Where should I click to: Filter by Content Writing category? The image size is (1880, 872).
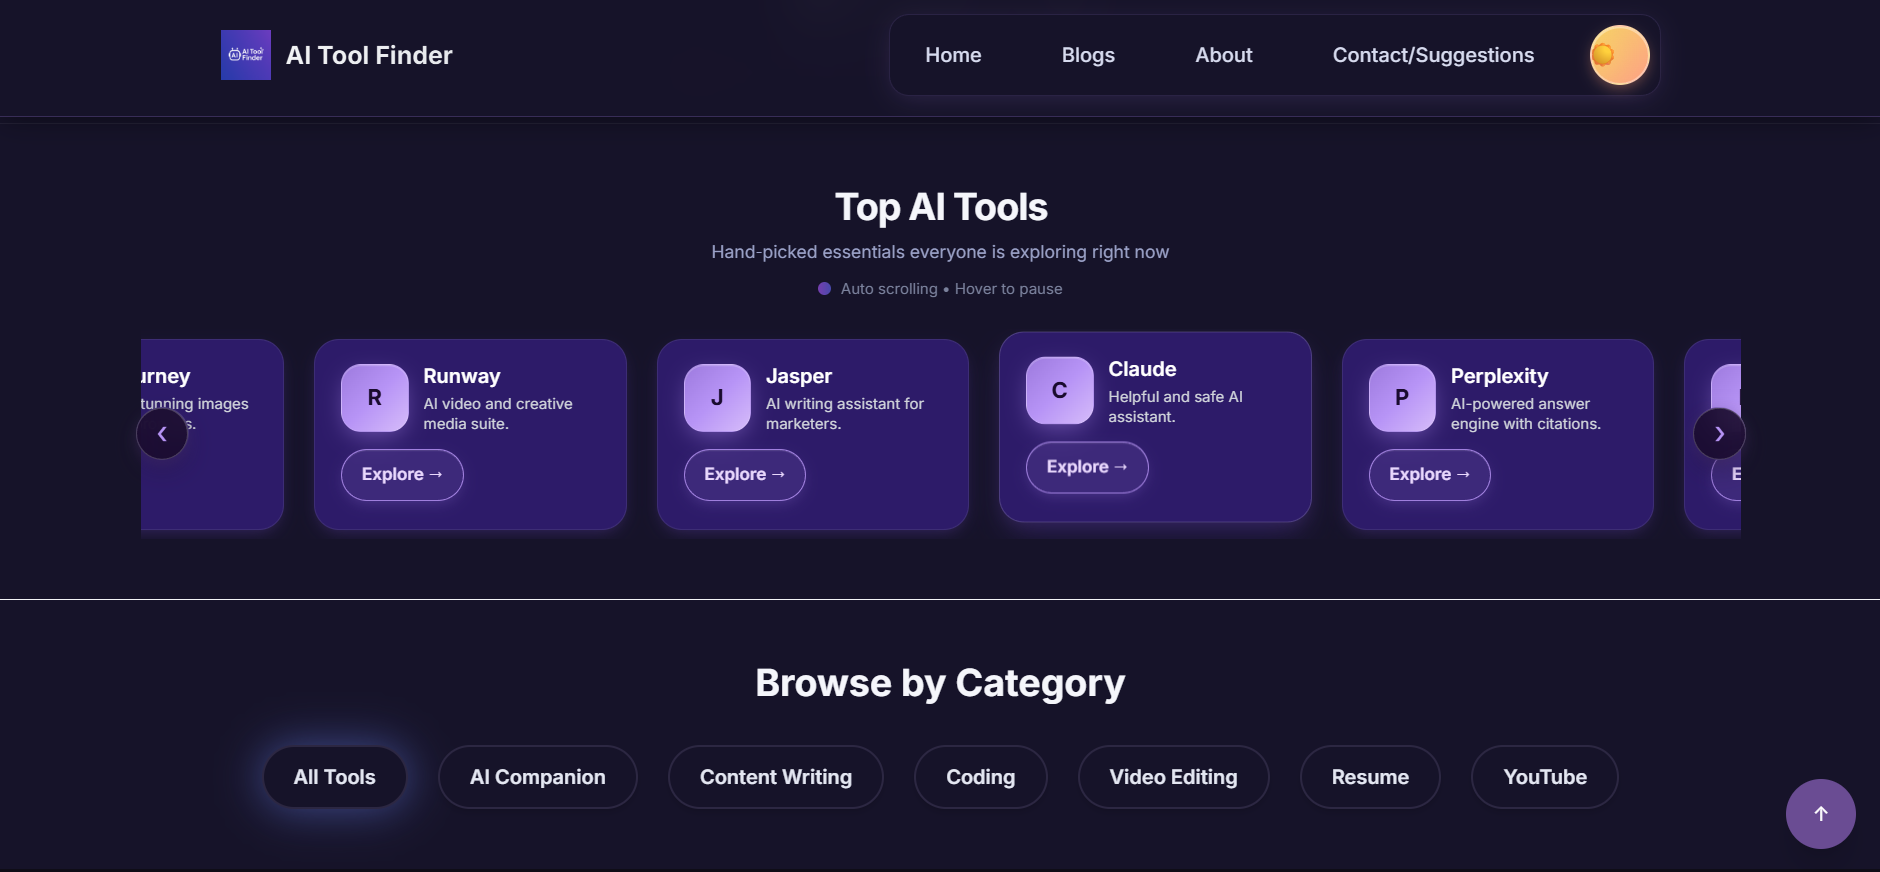coord(776,777)
